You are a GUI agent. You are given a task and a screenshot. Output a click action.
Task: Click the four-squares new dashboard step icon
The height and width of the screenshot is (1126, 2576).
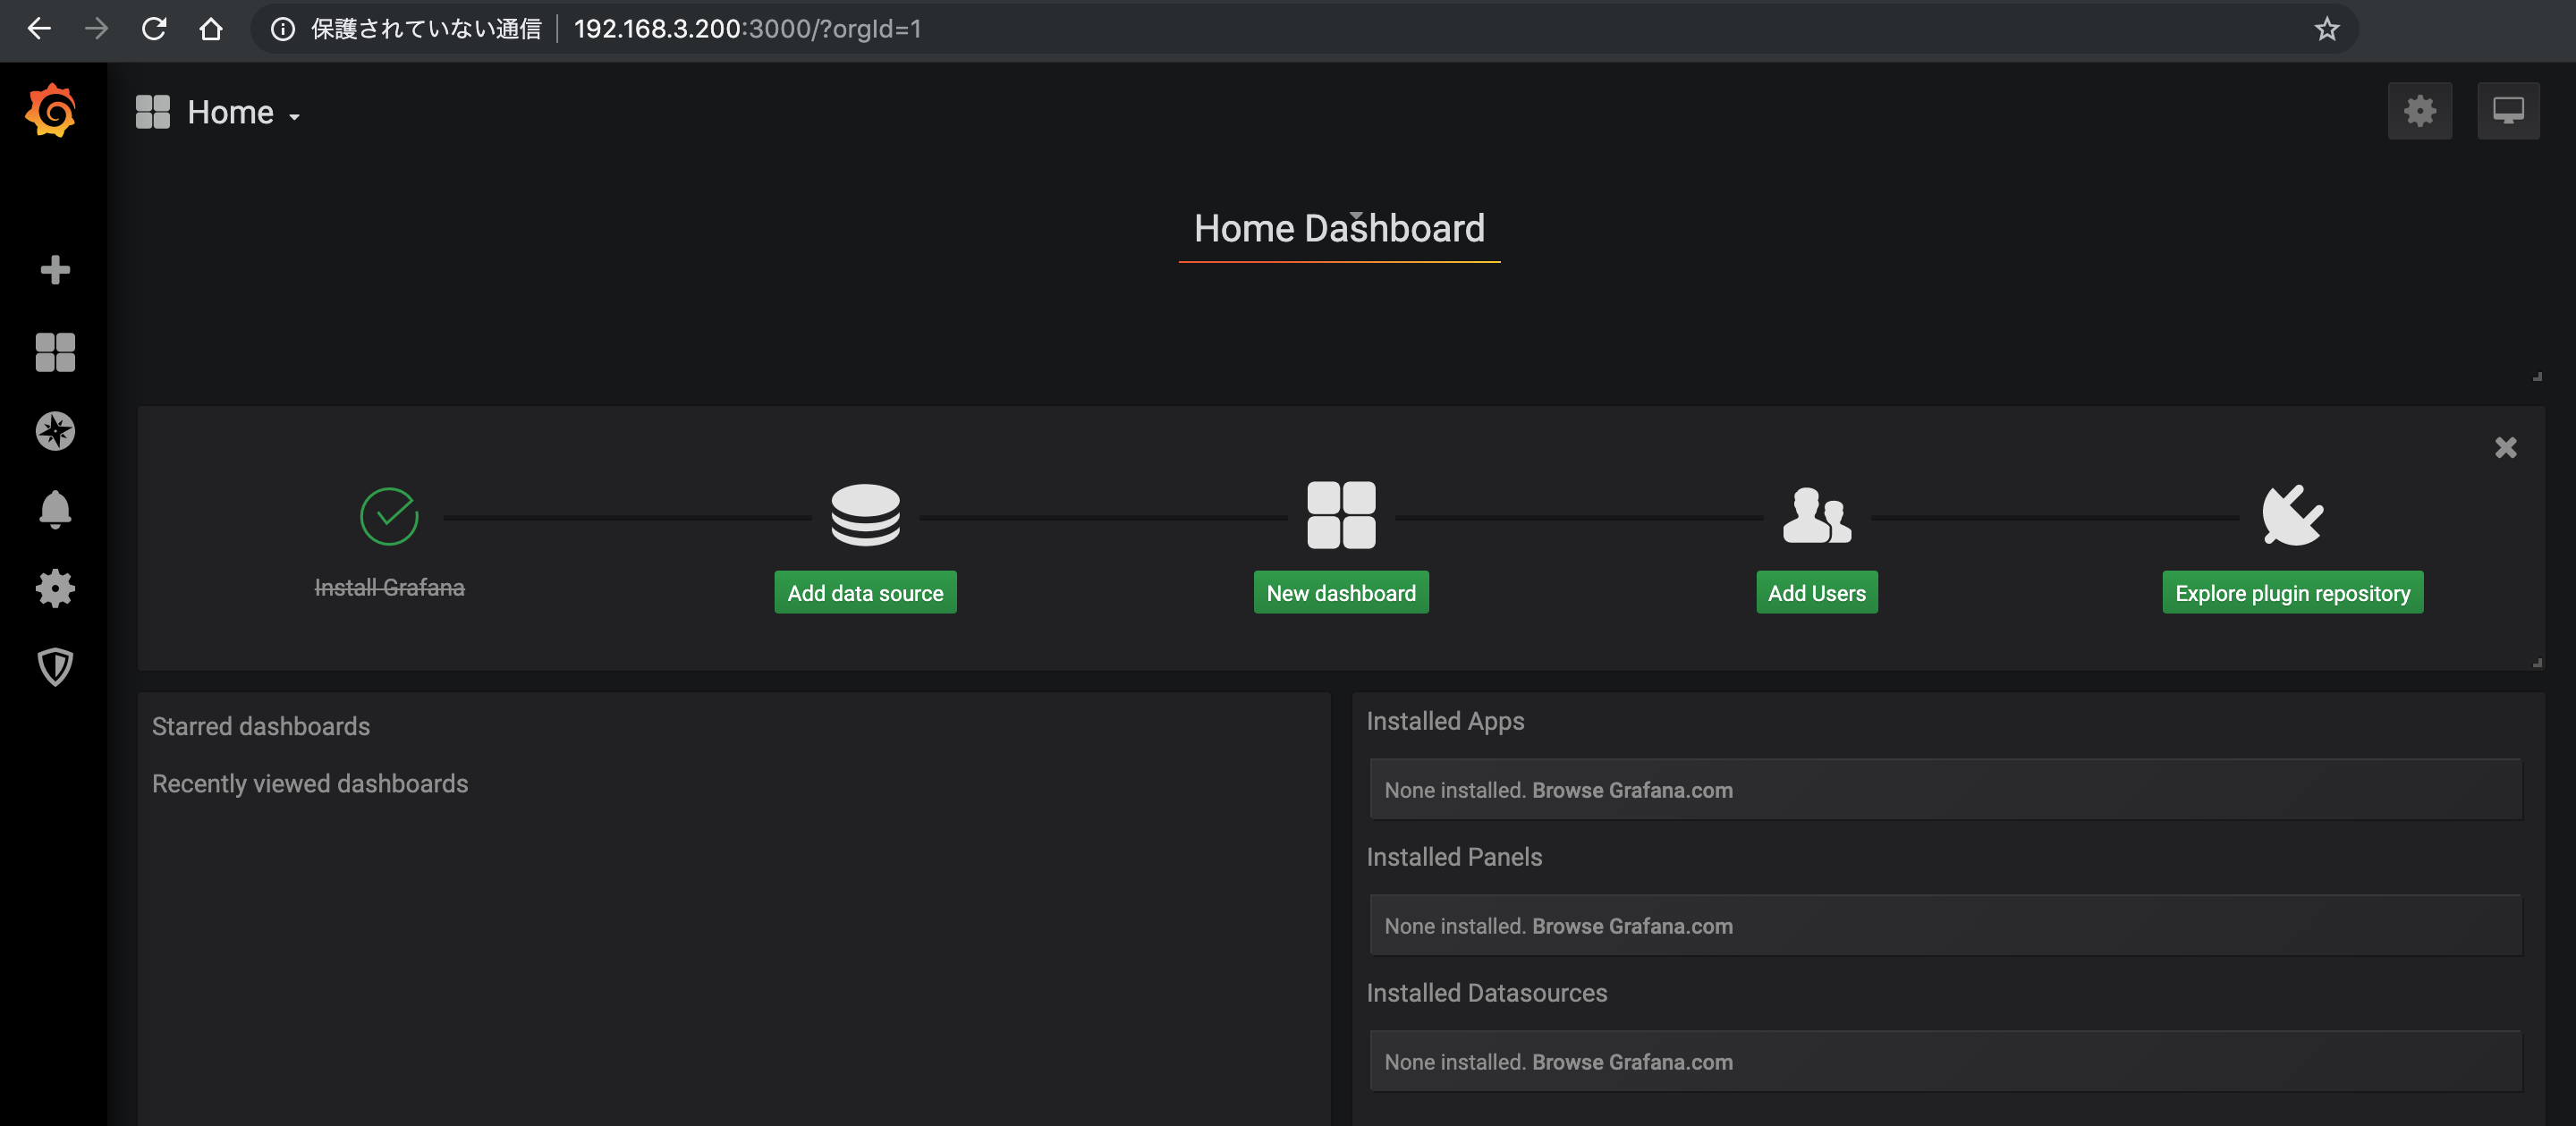click(1341, 515)
